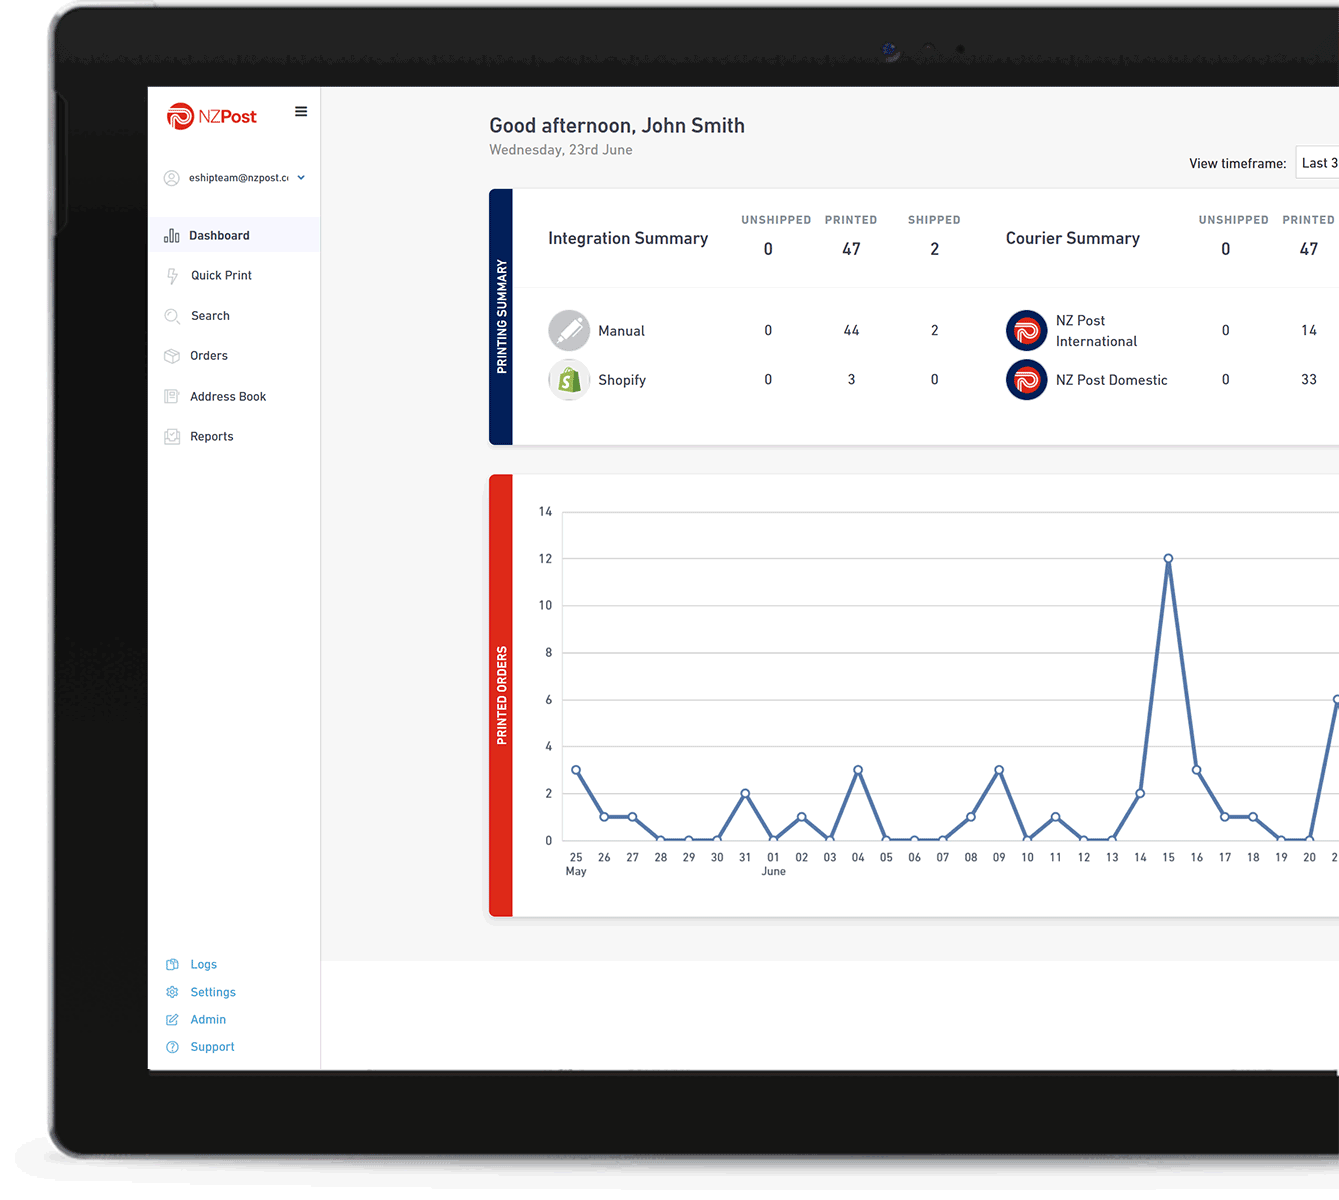Click the chart data point on 25 May

pyautogui.click(x=576, y=770)
